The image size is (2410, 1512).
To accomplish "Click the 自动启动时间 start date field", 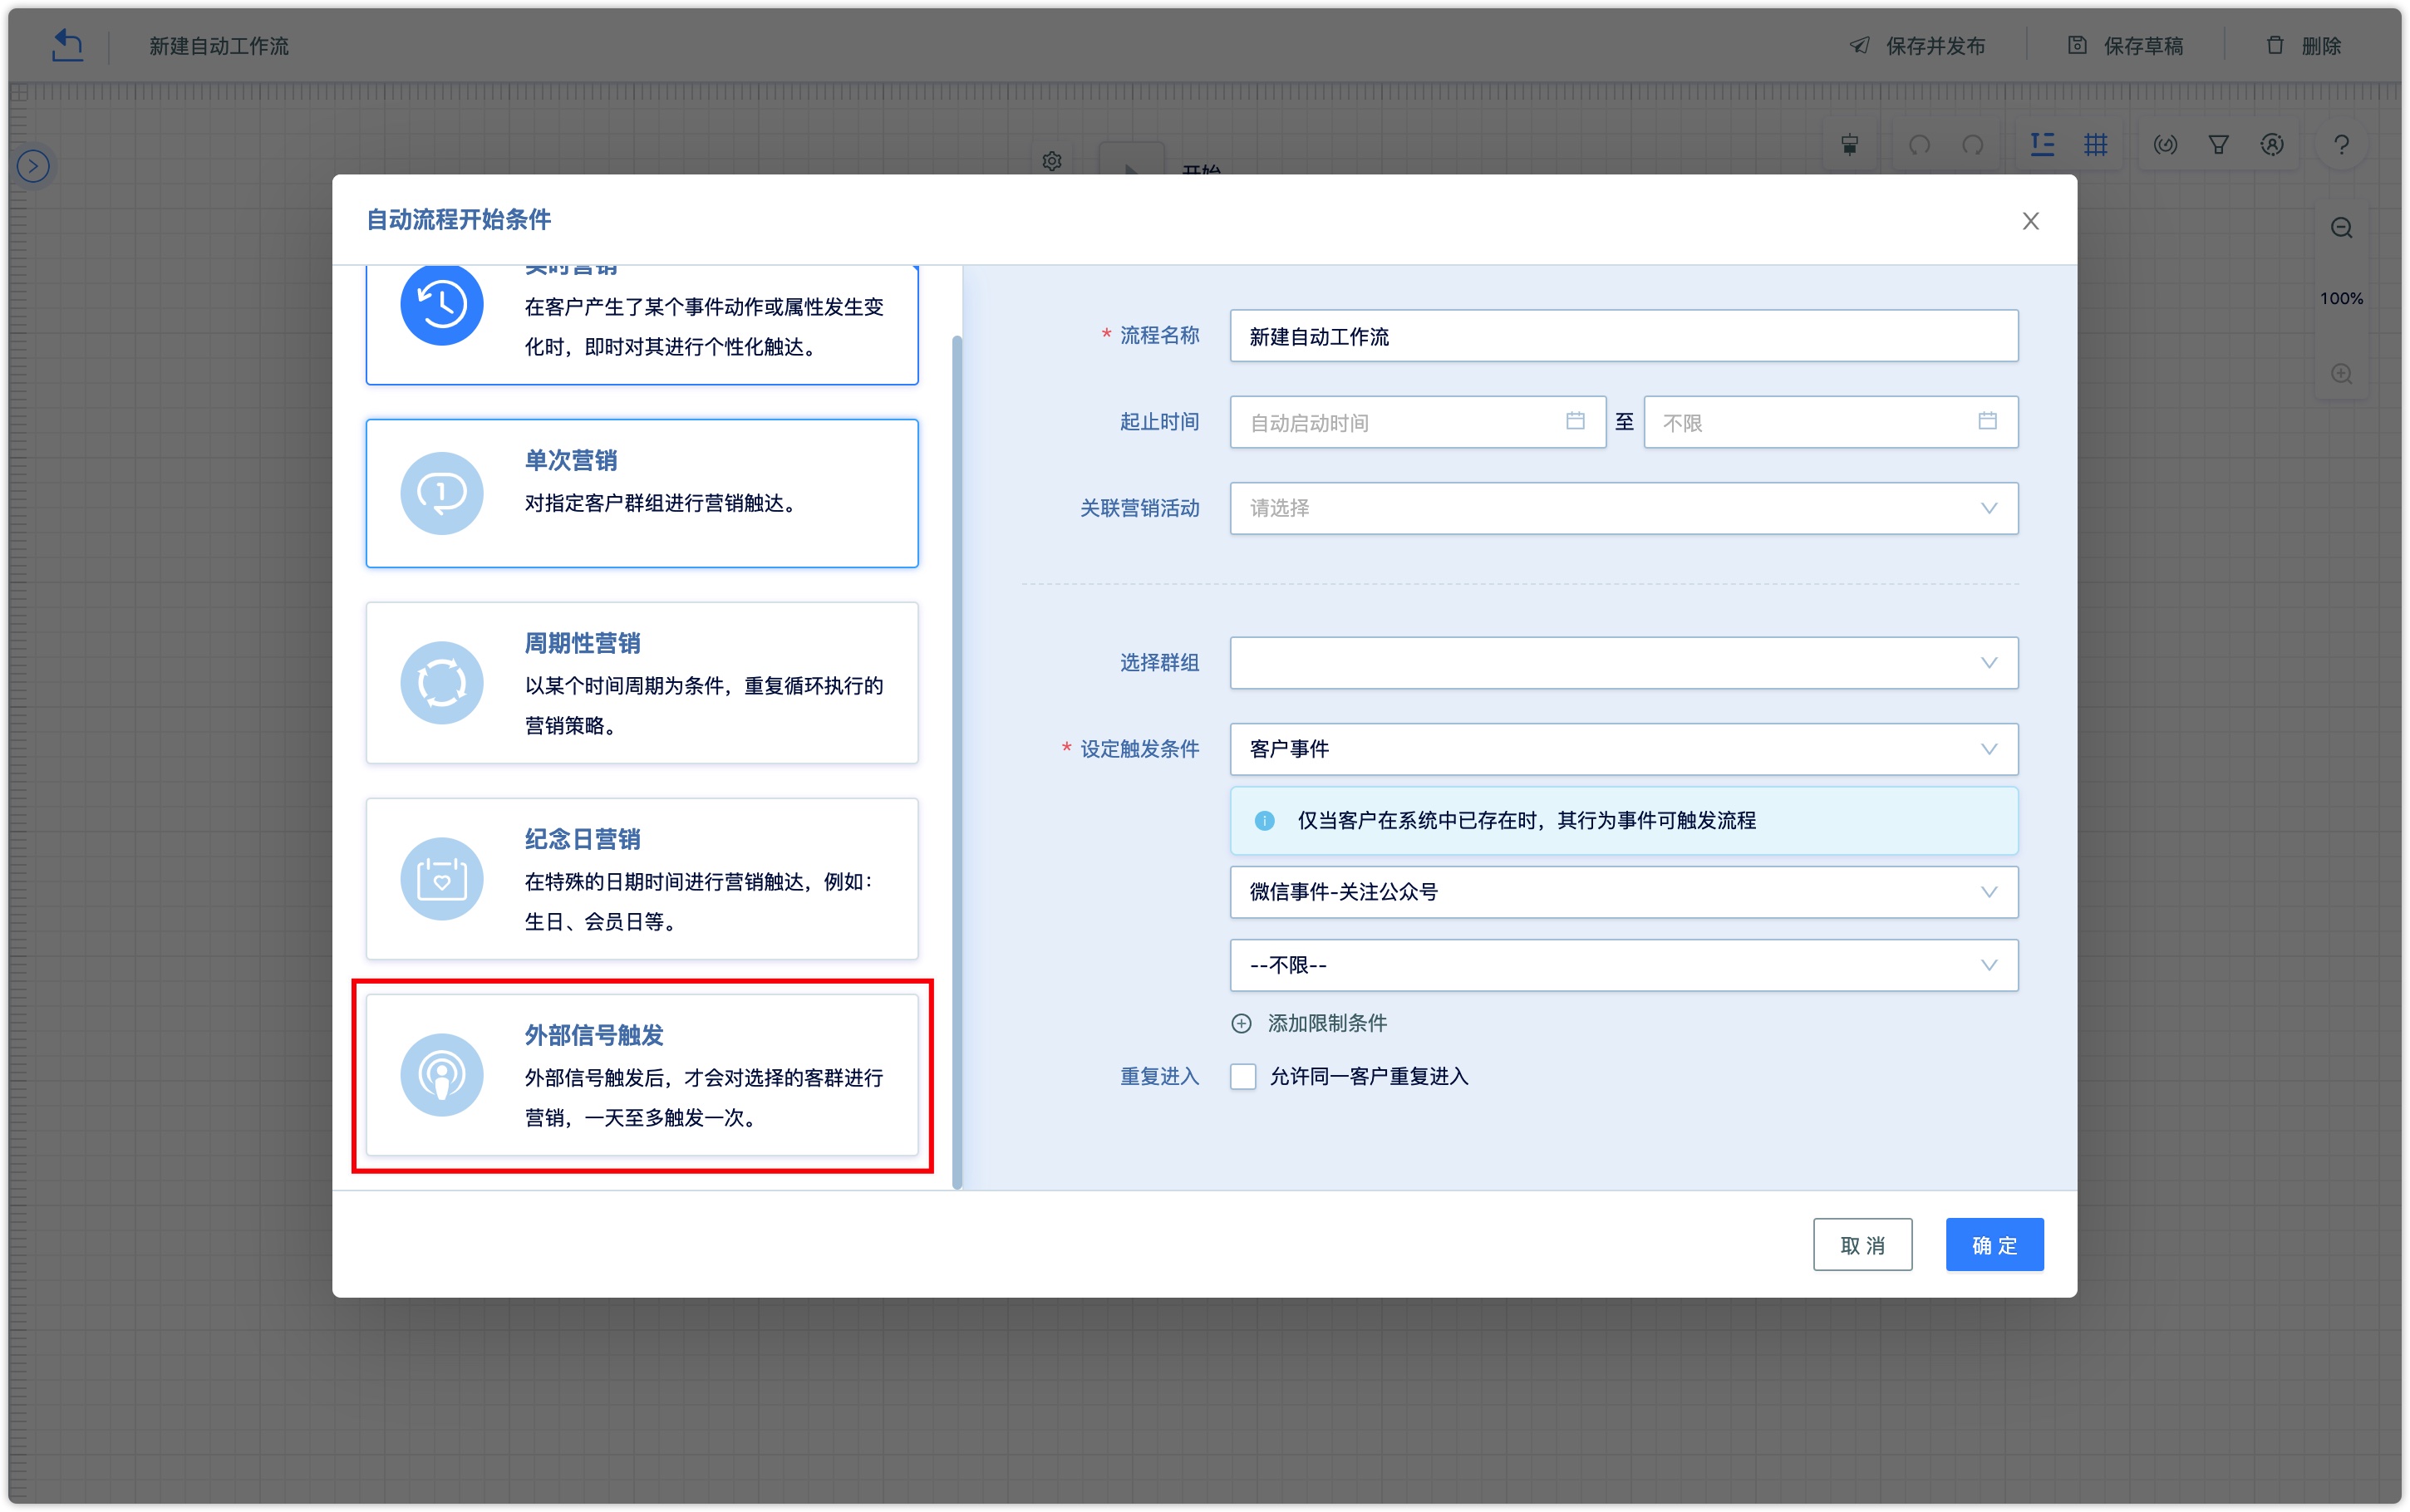I will coord(1418,422).
